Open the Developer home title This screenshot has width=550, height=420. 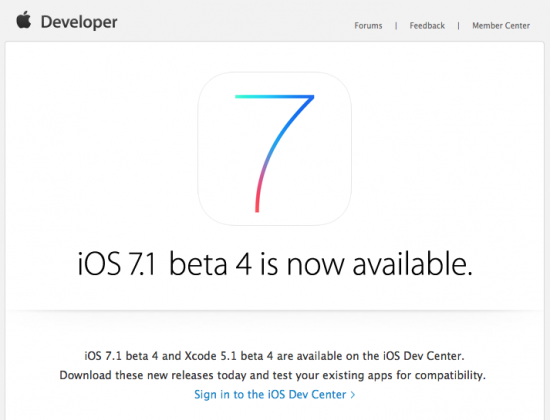[x=79, y=22]
